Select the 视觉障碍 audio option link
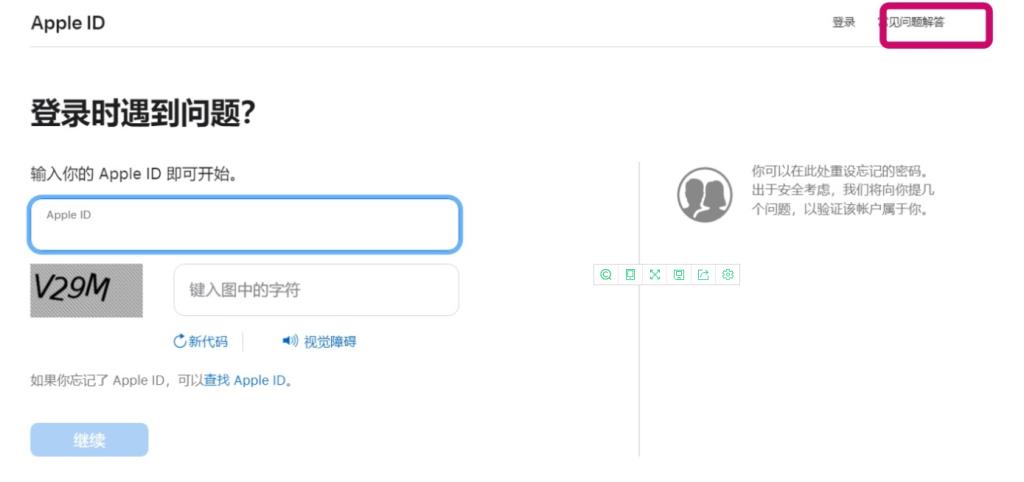 point(330,342)
